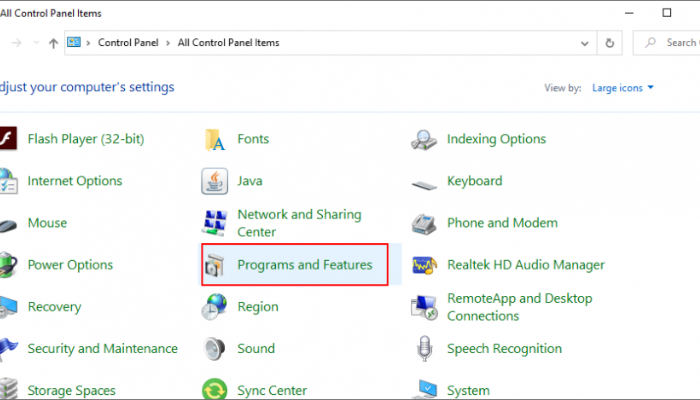Open the RemoteApp and Desktop Connections icon

[424, 307]
